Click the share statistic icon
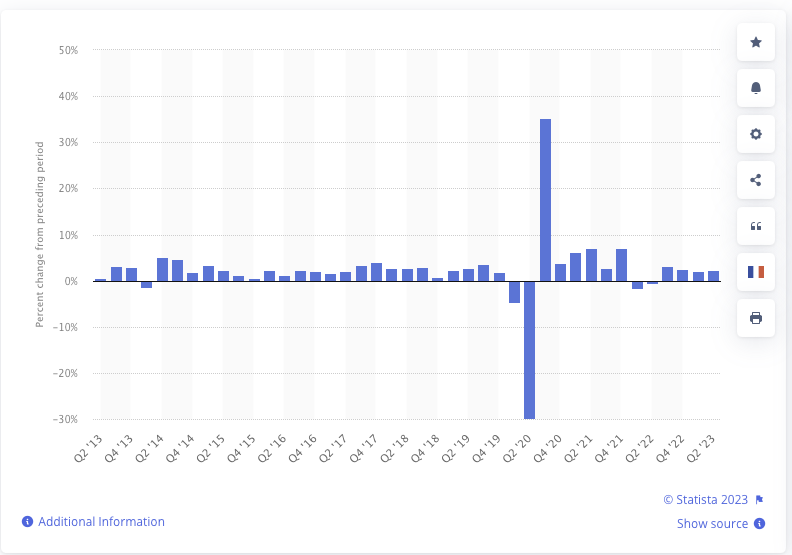This screenshot has height=555, width=792. 756,180
